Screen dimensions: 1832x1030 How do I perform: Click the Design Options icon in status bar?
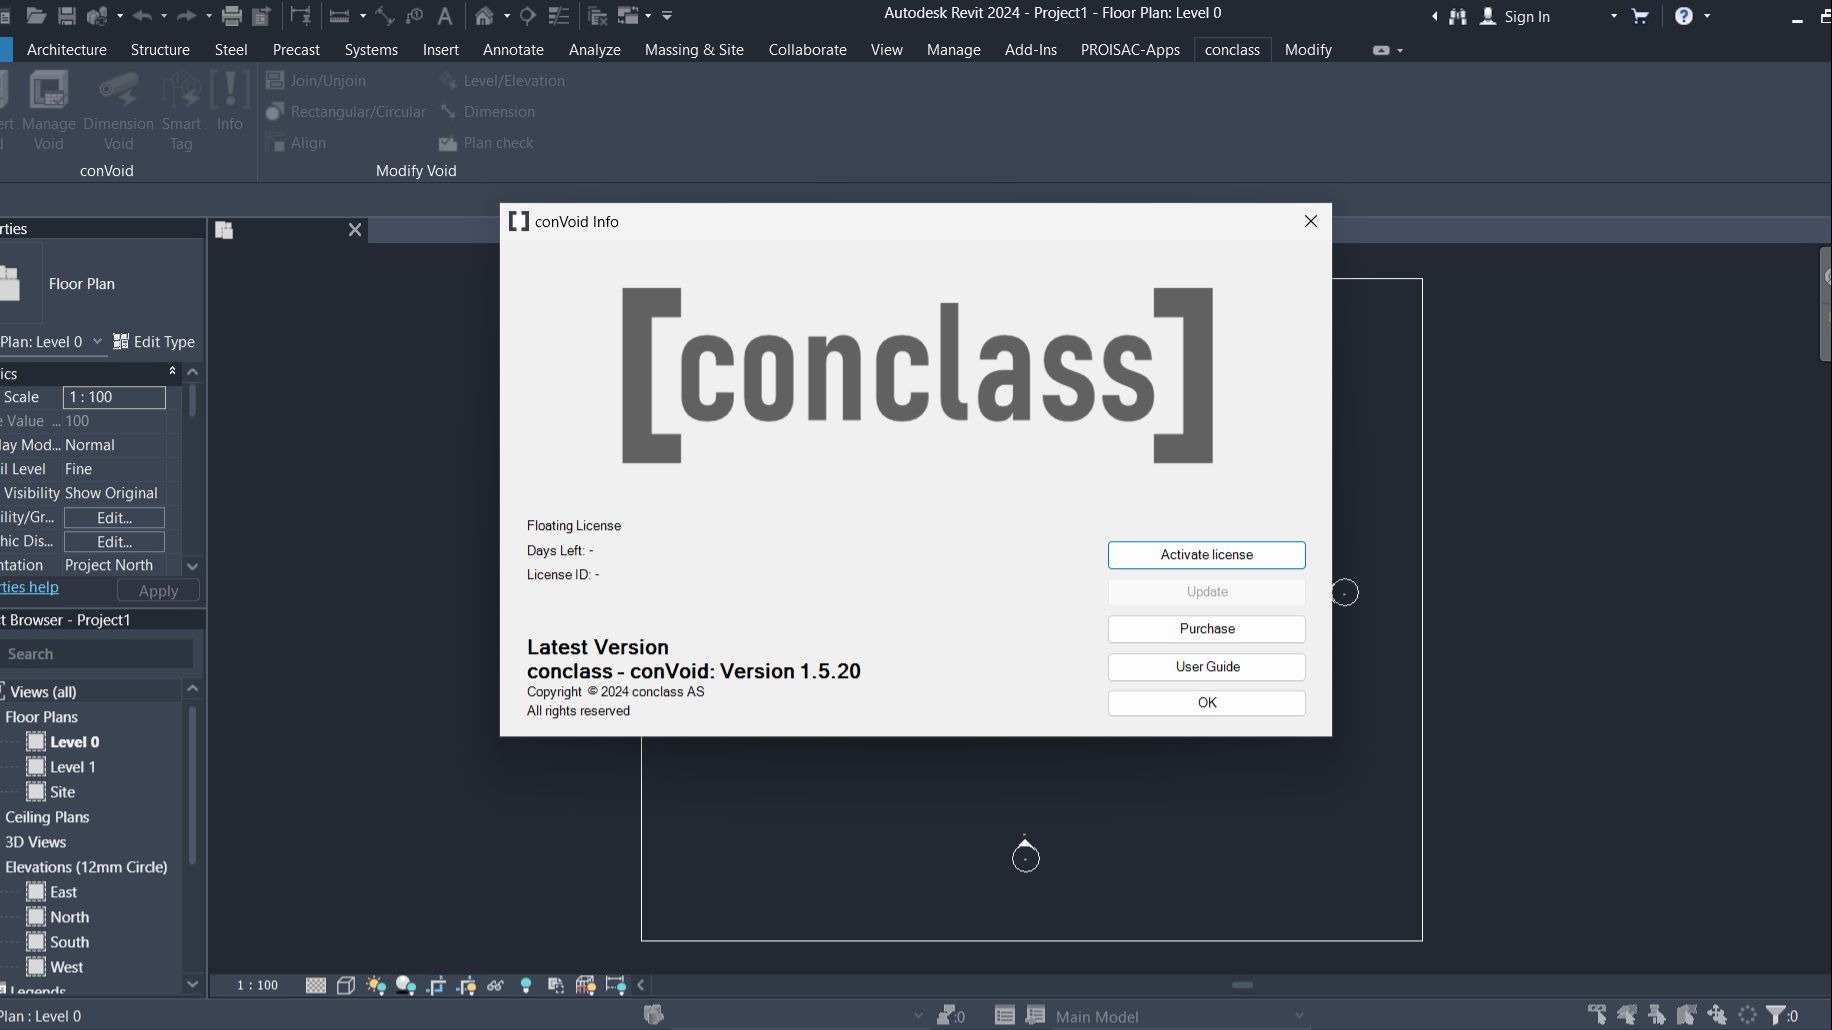click(x=1005, y=1016)
